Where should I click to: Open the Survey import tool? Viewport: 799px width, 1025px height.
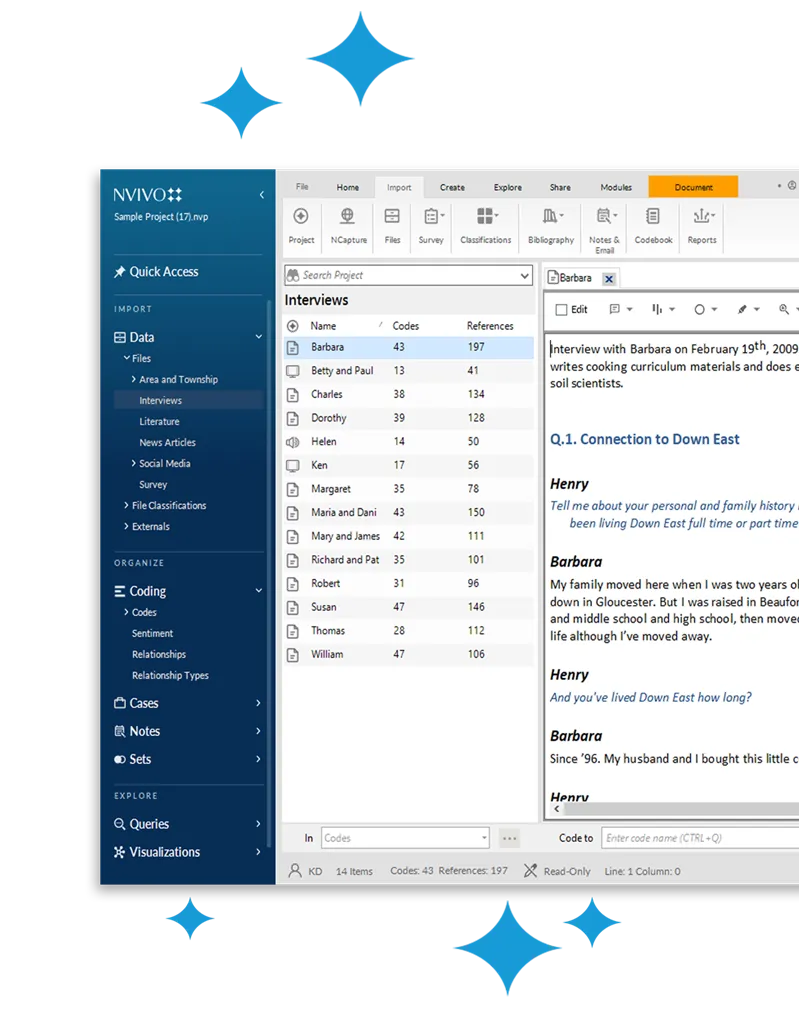[x=431, y=217]
